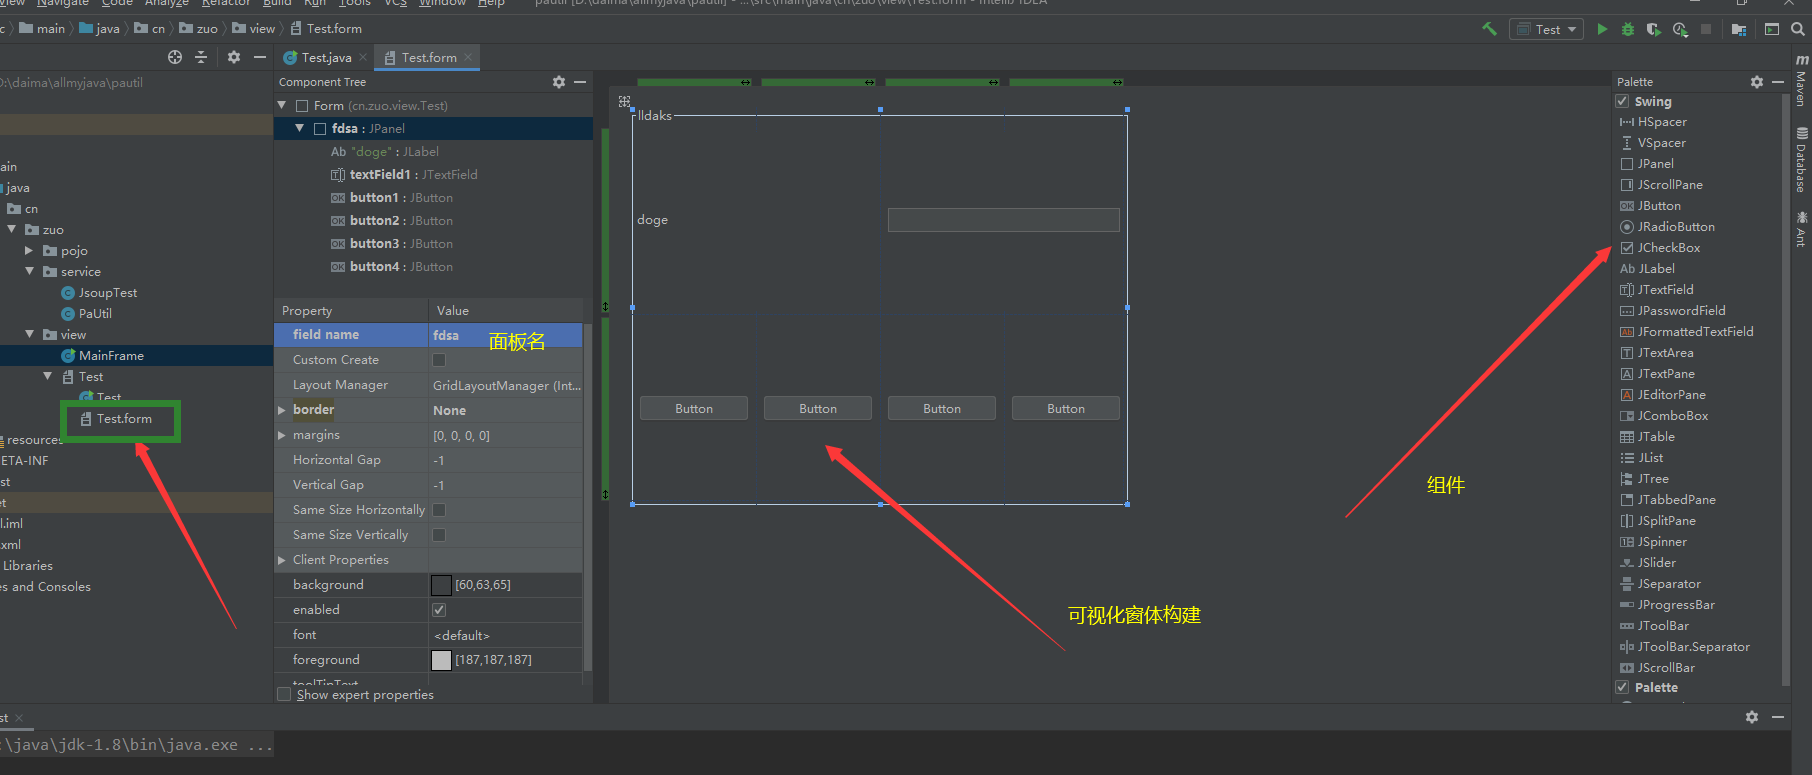Toggle the Swing palette group checkbox

[x=1623, y=101]
